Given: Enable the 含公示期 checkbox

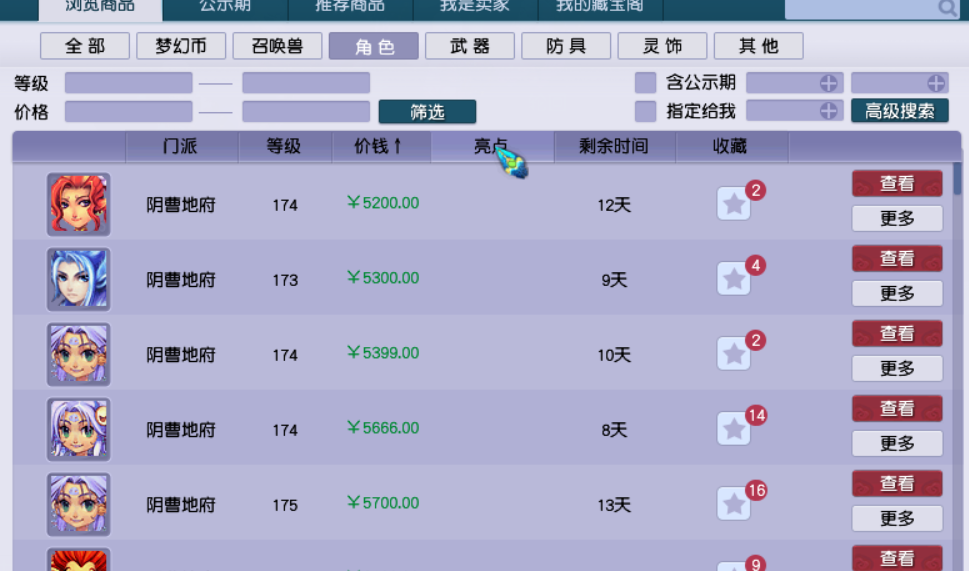Looking at the screenshot, I should pyautogui.click(x=646, y=83).
